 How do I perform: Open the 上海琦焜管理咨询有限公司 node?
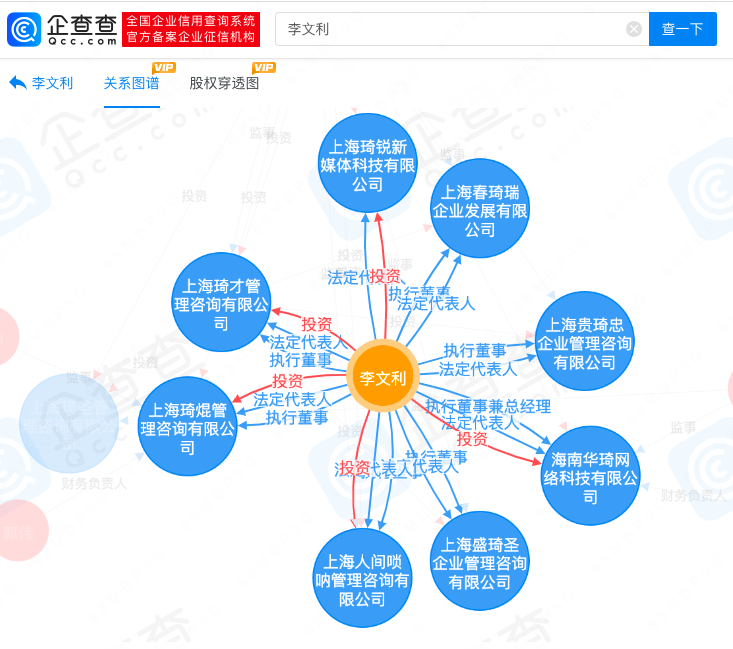187,427
